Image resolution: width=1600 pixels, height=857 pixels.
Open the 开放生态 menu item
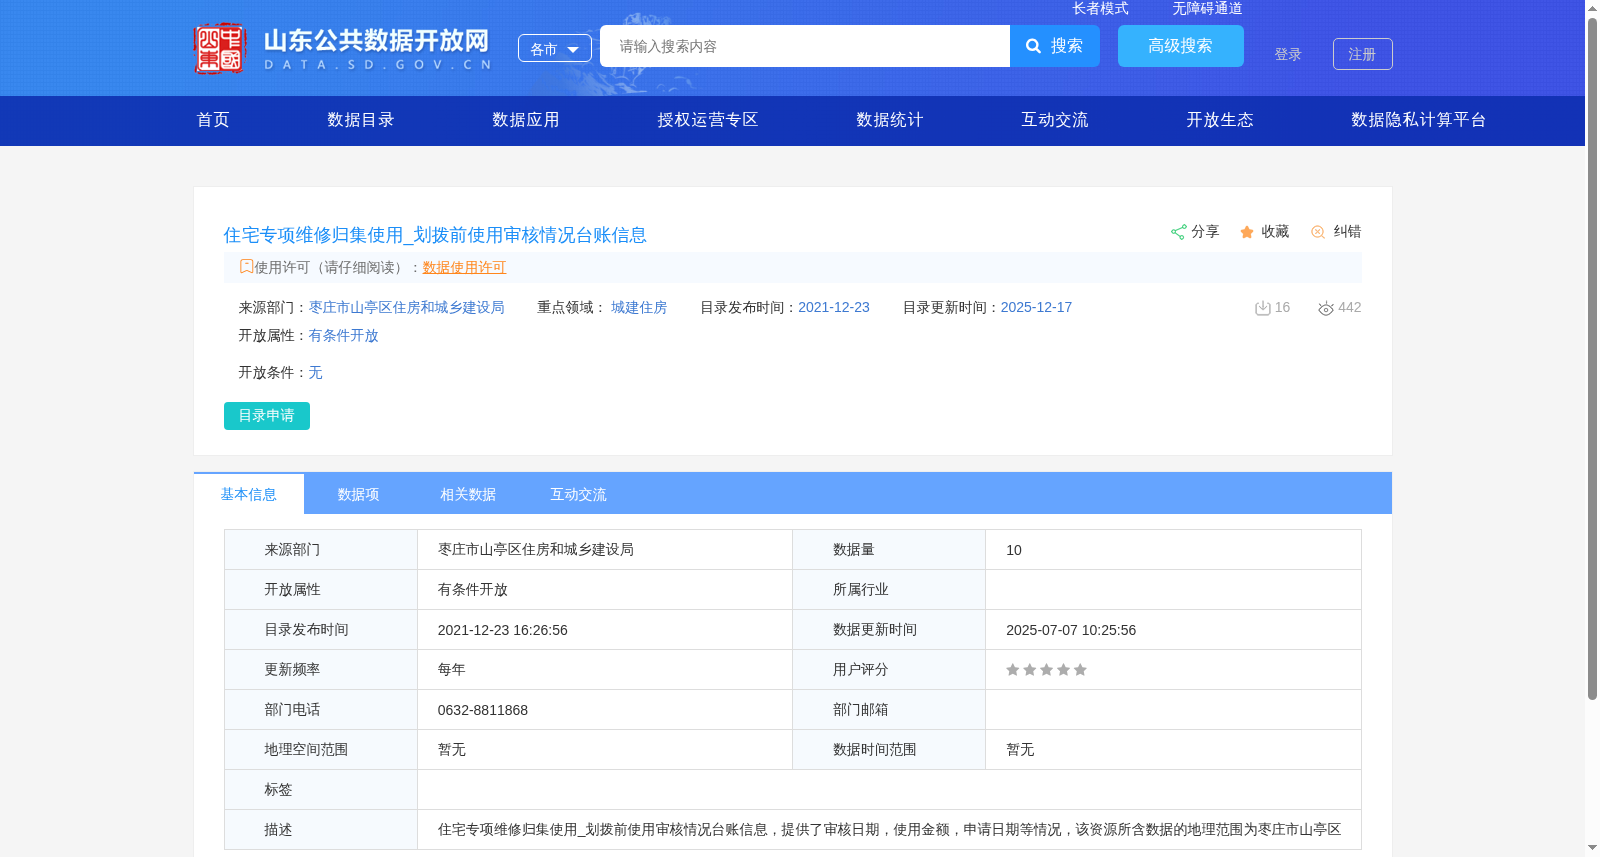pyautogui.click(x=1220, y=120)
